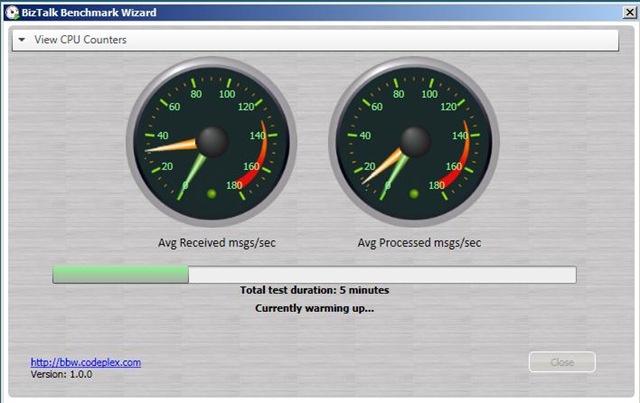The image size is (640, 403).
Task: Close the BizTalk Benchmark Wizard window
Action: (x=630, y=12)
